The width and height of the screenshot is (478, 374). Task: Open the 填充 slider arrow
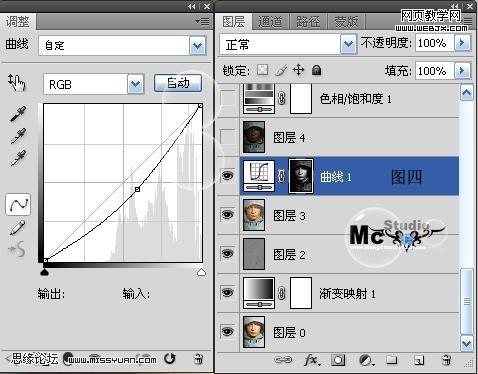(463, 71)
